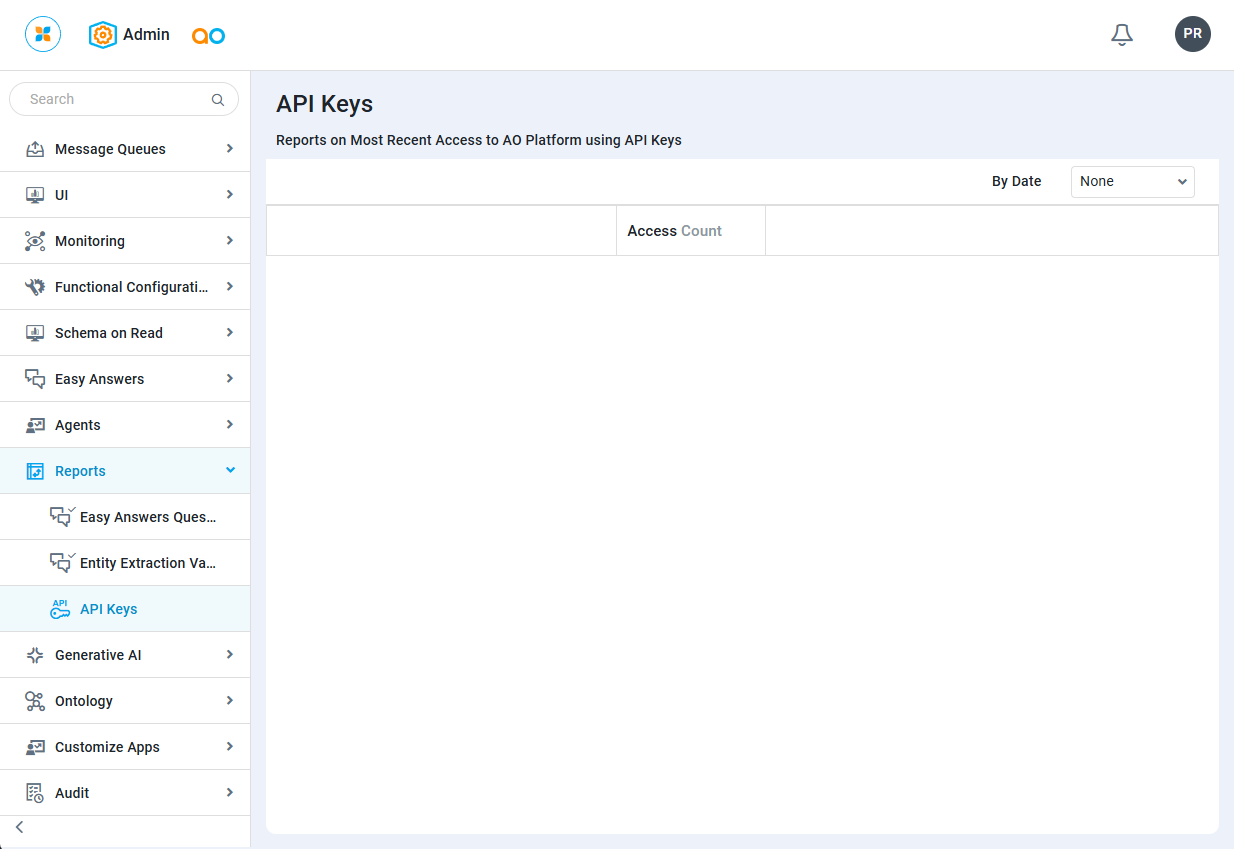The width and height of the screenshot is (1234, 849).
Task: Expand the Audit menu chevron
Action: point(230,793)
